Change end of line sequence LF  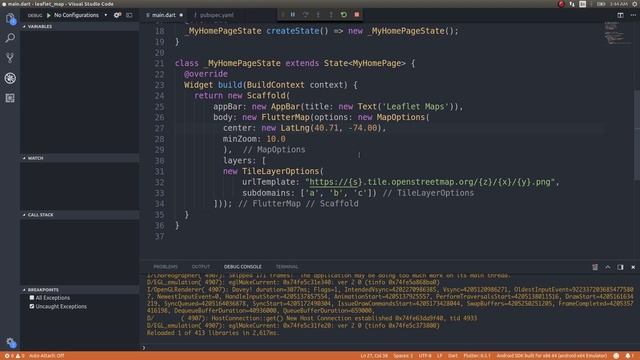[440, 356]
